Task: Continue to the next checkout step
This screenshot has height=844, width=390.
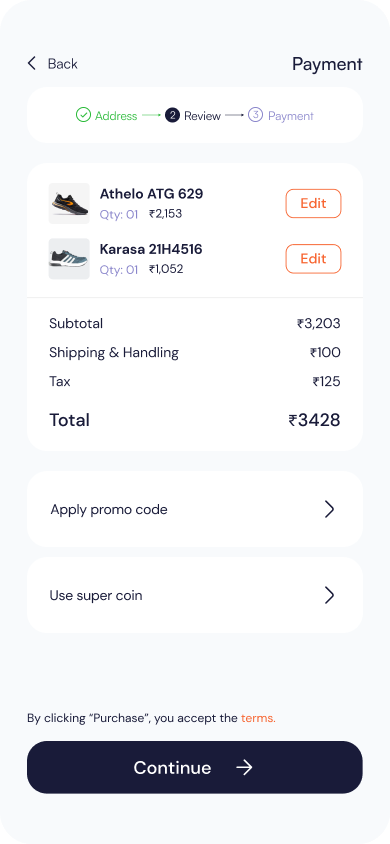Action: [195, 768]
